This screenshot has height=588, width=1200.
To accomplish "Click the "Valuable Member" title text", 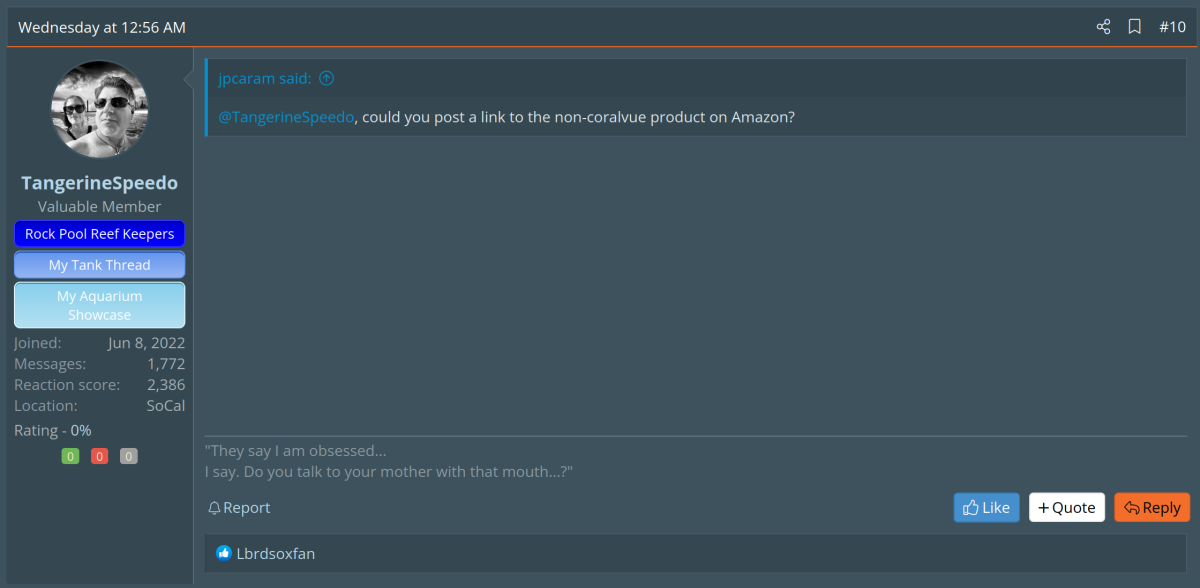I will point(100,206).
